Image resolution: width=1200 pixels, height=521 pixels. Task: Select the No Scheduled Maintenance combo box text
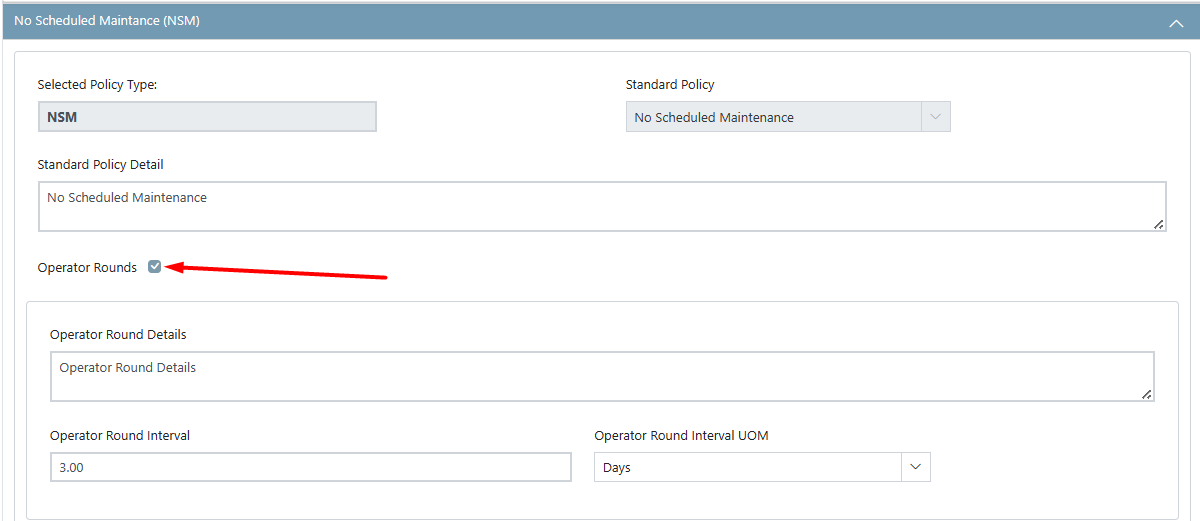714,117
